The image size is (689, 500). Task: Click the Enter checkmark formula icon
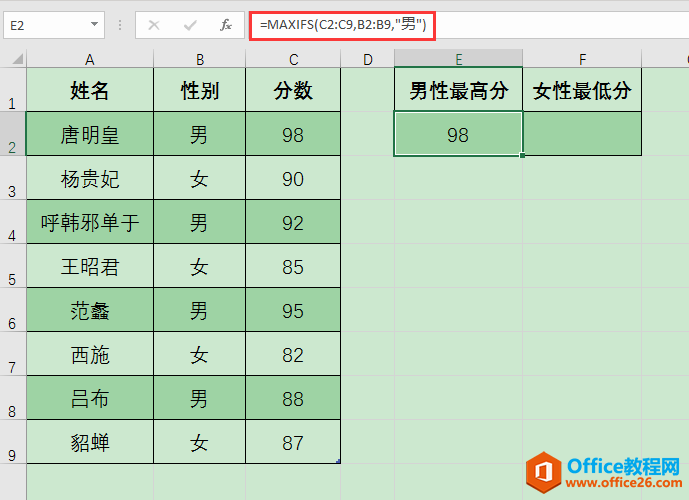coord(190,25)
